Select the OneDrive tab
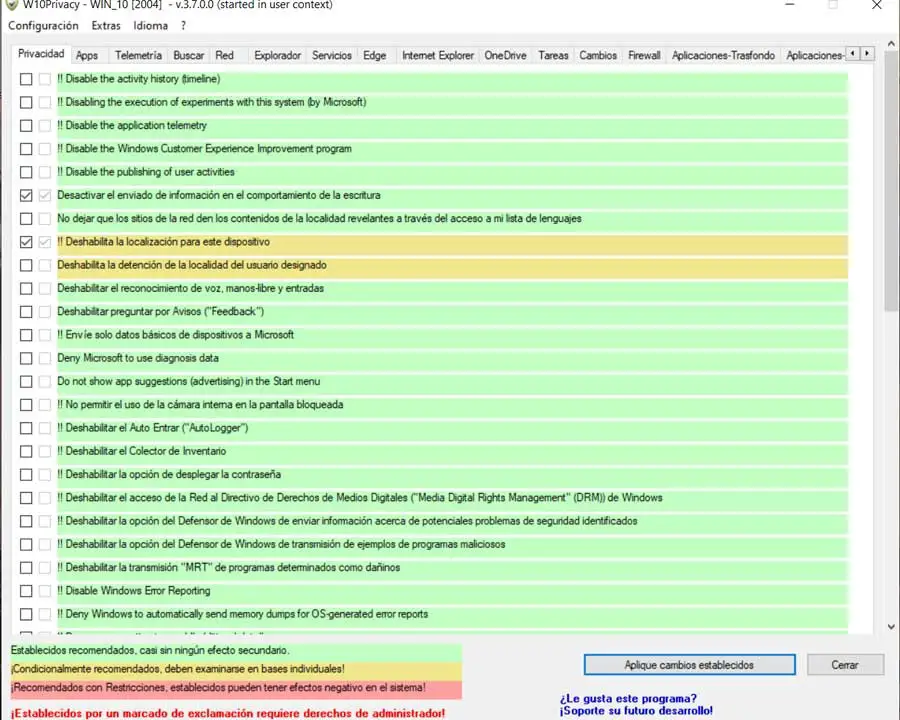The image size is (900, 720). click(x=505, y=56)
